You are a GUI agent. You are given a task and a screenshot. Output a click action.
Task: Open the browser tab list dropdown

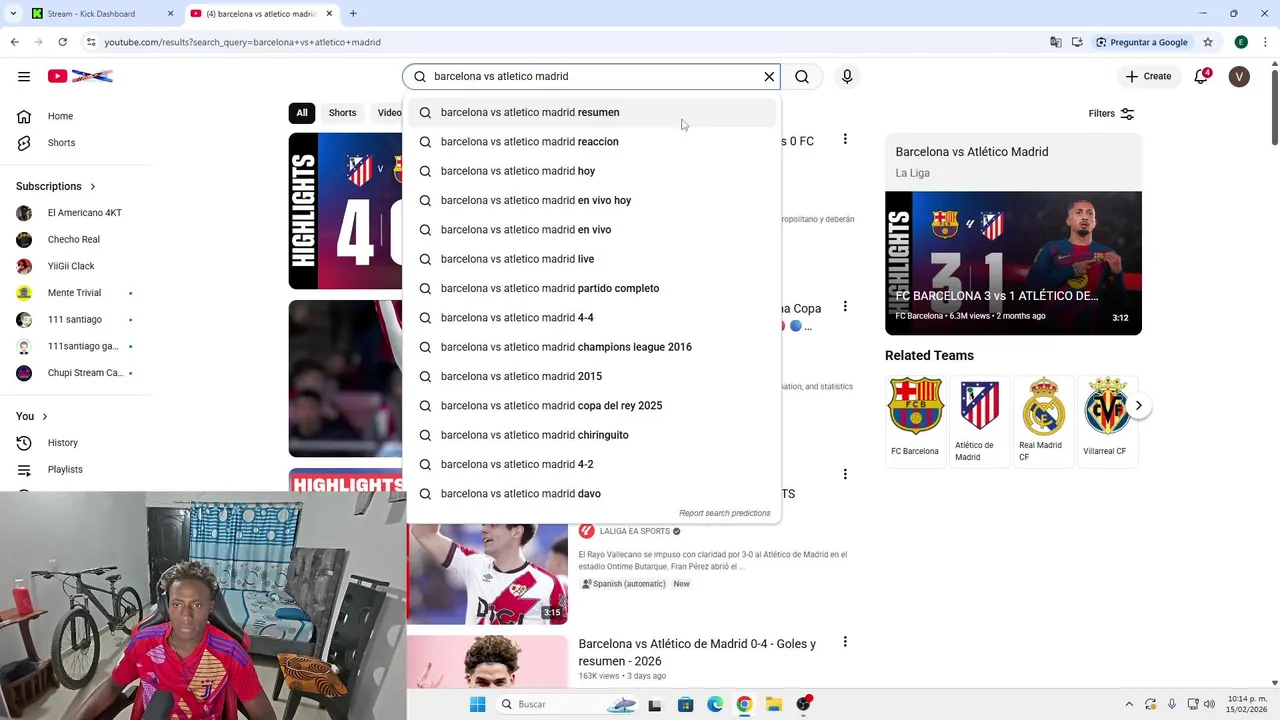point(13,14)
